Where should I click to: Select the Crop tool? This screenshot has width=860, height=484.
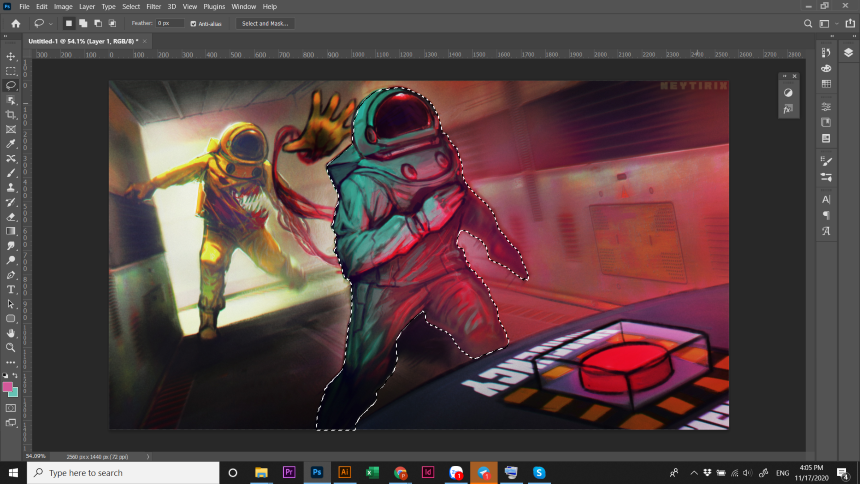click(x=11, y=115)
